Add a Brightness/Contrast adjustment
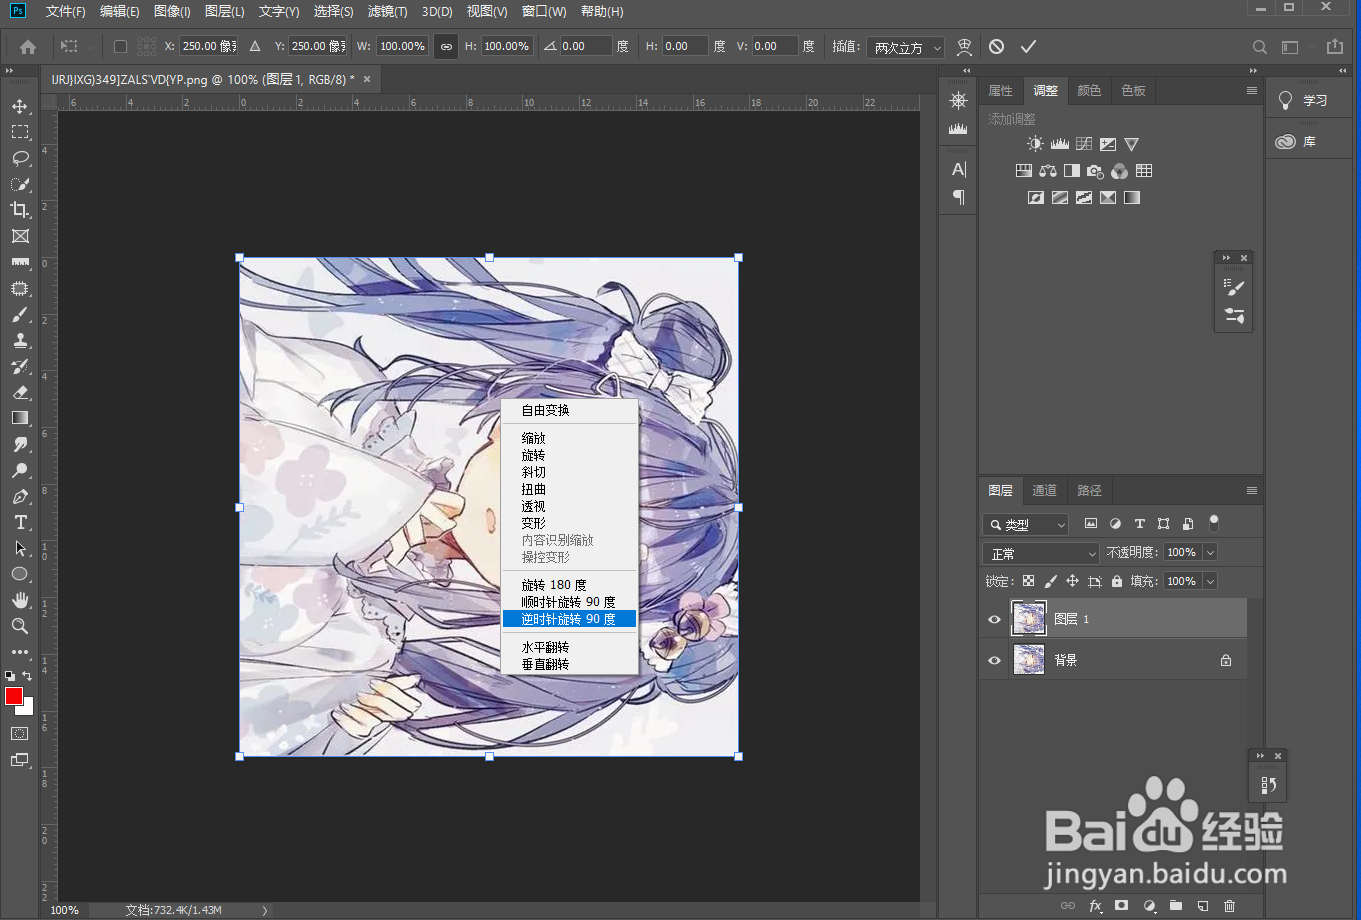Screen dimensions: 1361x920 click(x=1035, y=144)
